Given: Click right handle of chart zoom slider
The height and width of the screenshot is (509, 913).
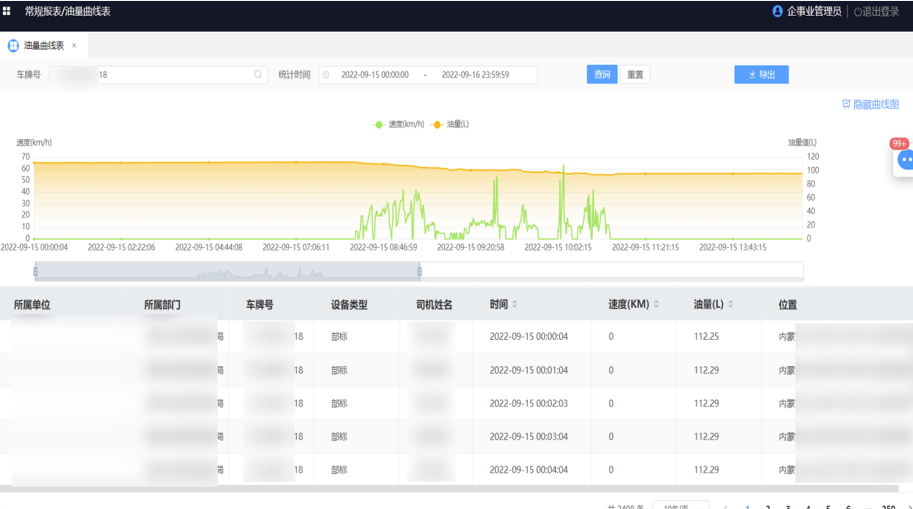Looking at the screenshot, I should pos(419,271).
